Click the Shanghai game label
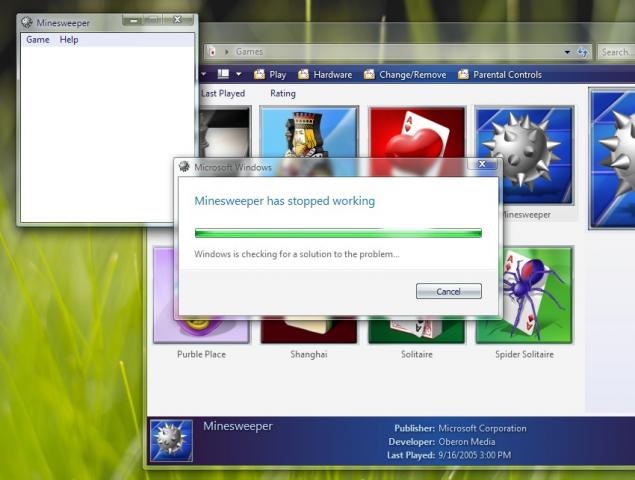This screenshot has width=635, height=480. point(309,354)
